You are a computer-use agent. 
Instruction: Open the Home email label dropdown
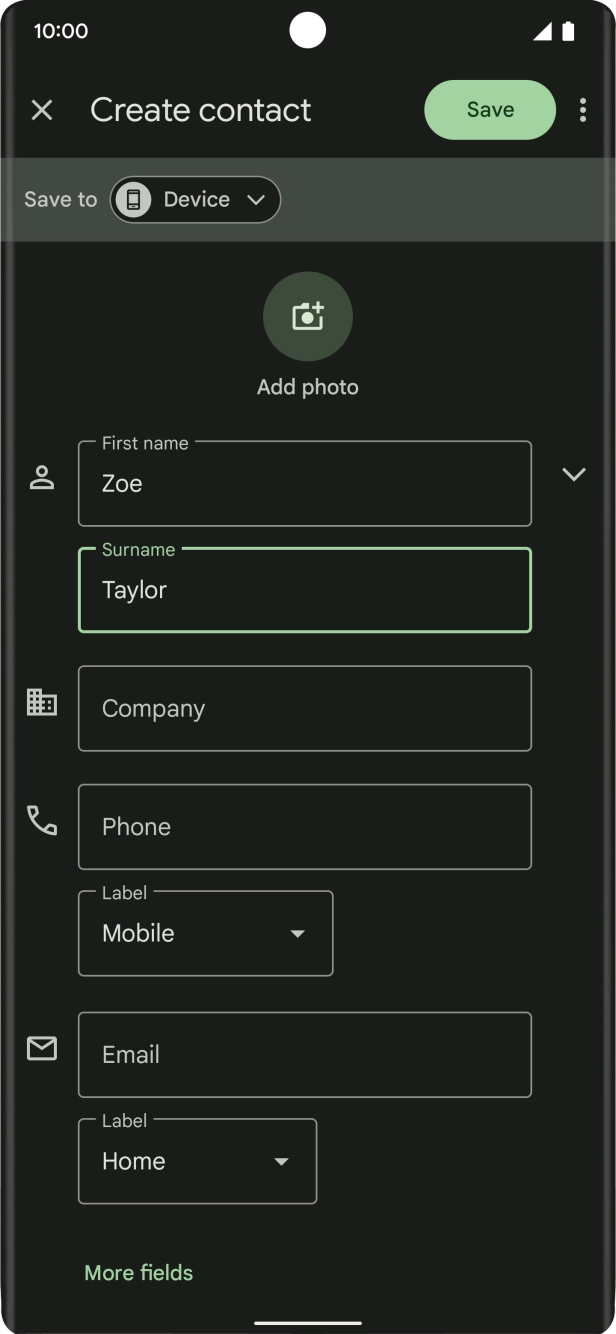(x=197, y=1161)
